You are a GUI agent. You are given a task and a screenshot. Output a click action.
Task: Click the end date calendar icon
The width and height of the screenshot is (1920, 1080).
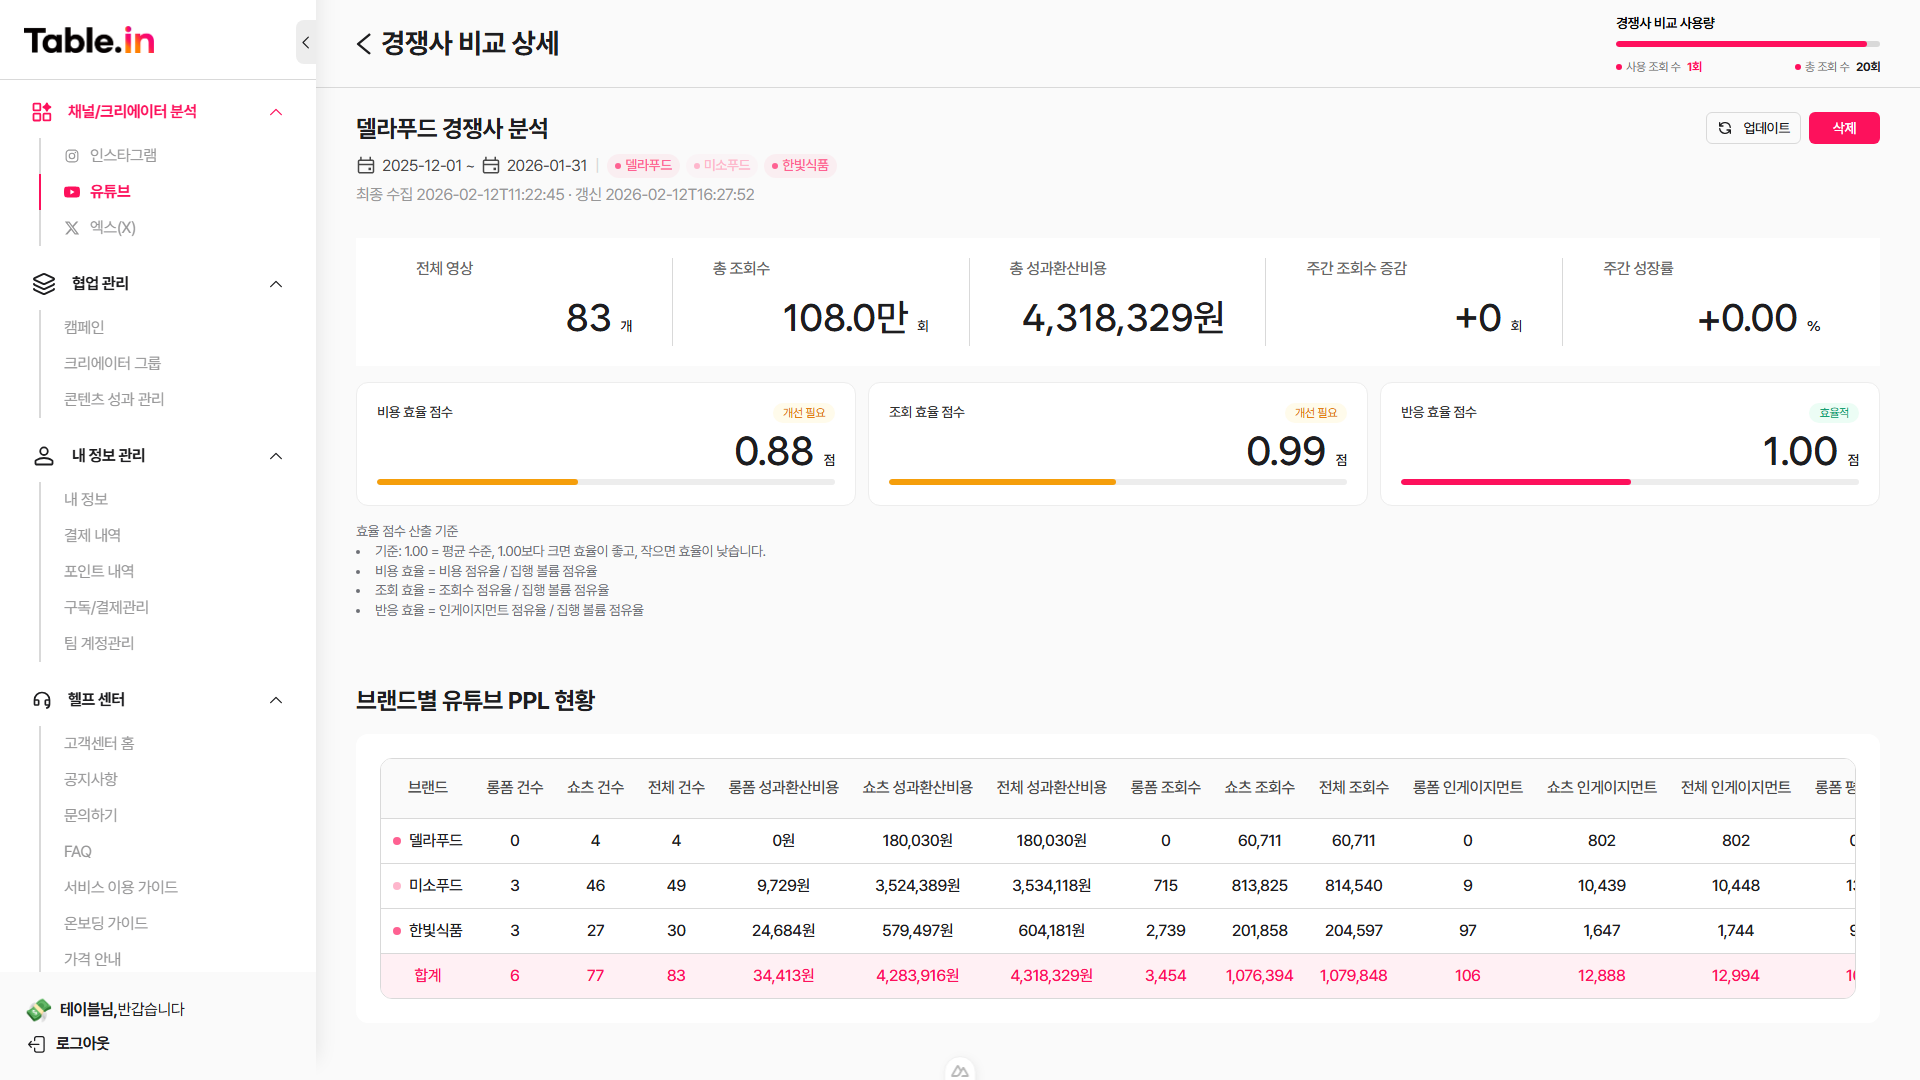(x=491, y=166)
